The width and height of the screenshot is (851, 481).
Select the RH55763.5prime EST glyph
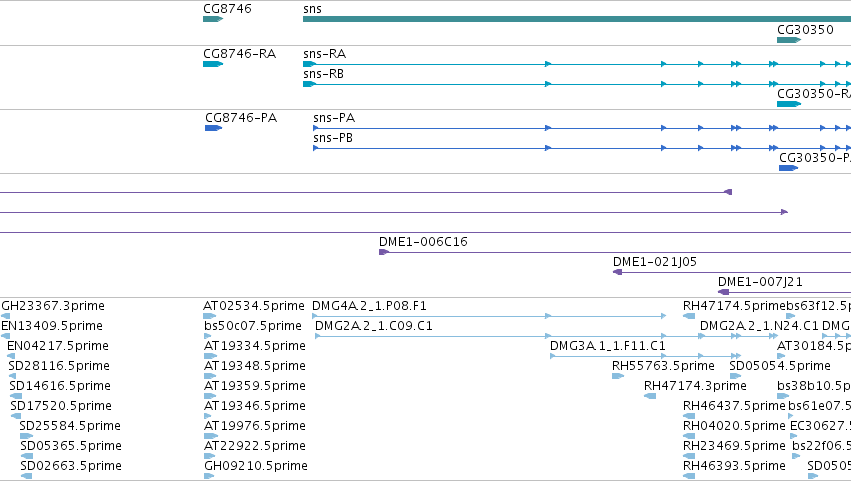[618, 376]
